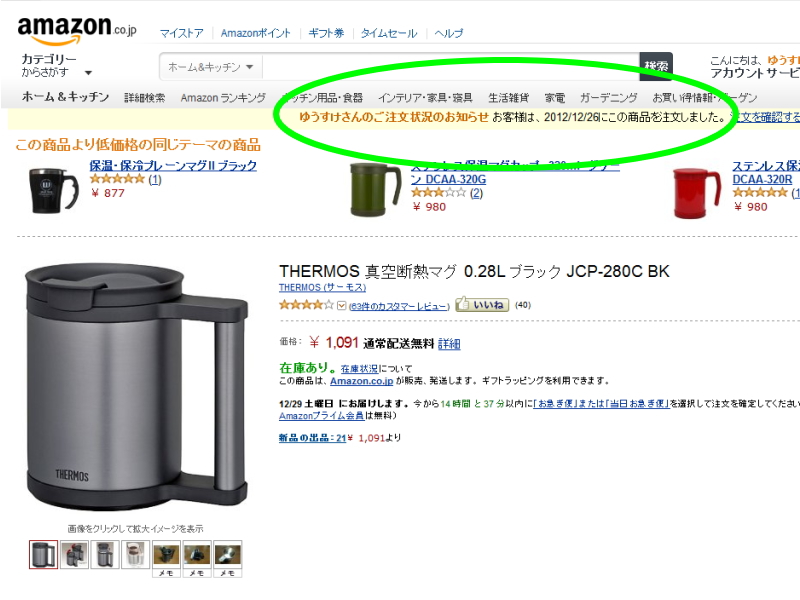Expand the カテゴリーからさがす dropdown
This screenshot has width=800, height=600.
(56, 66)
